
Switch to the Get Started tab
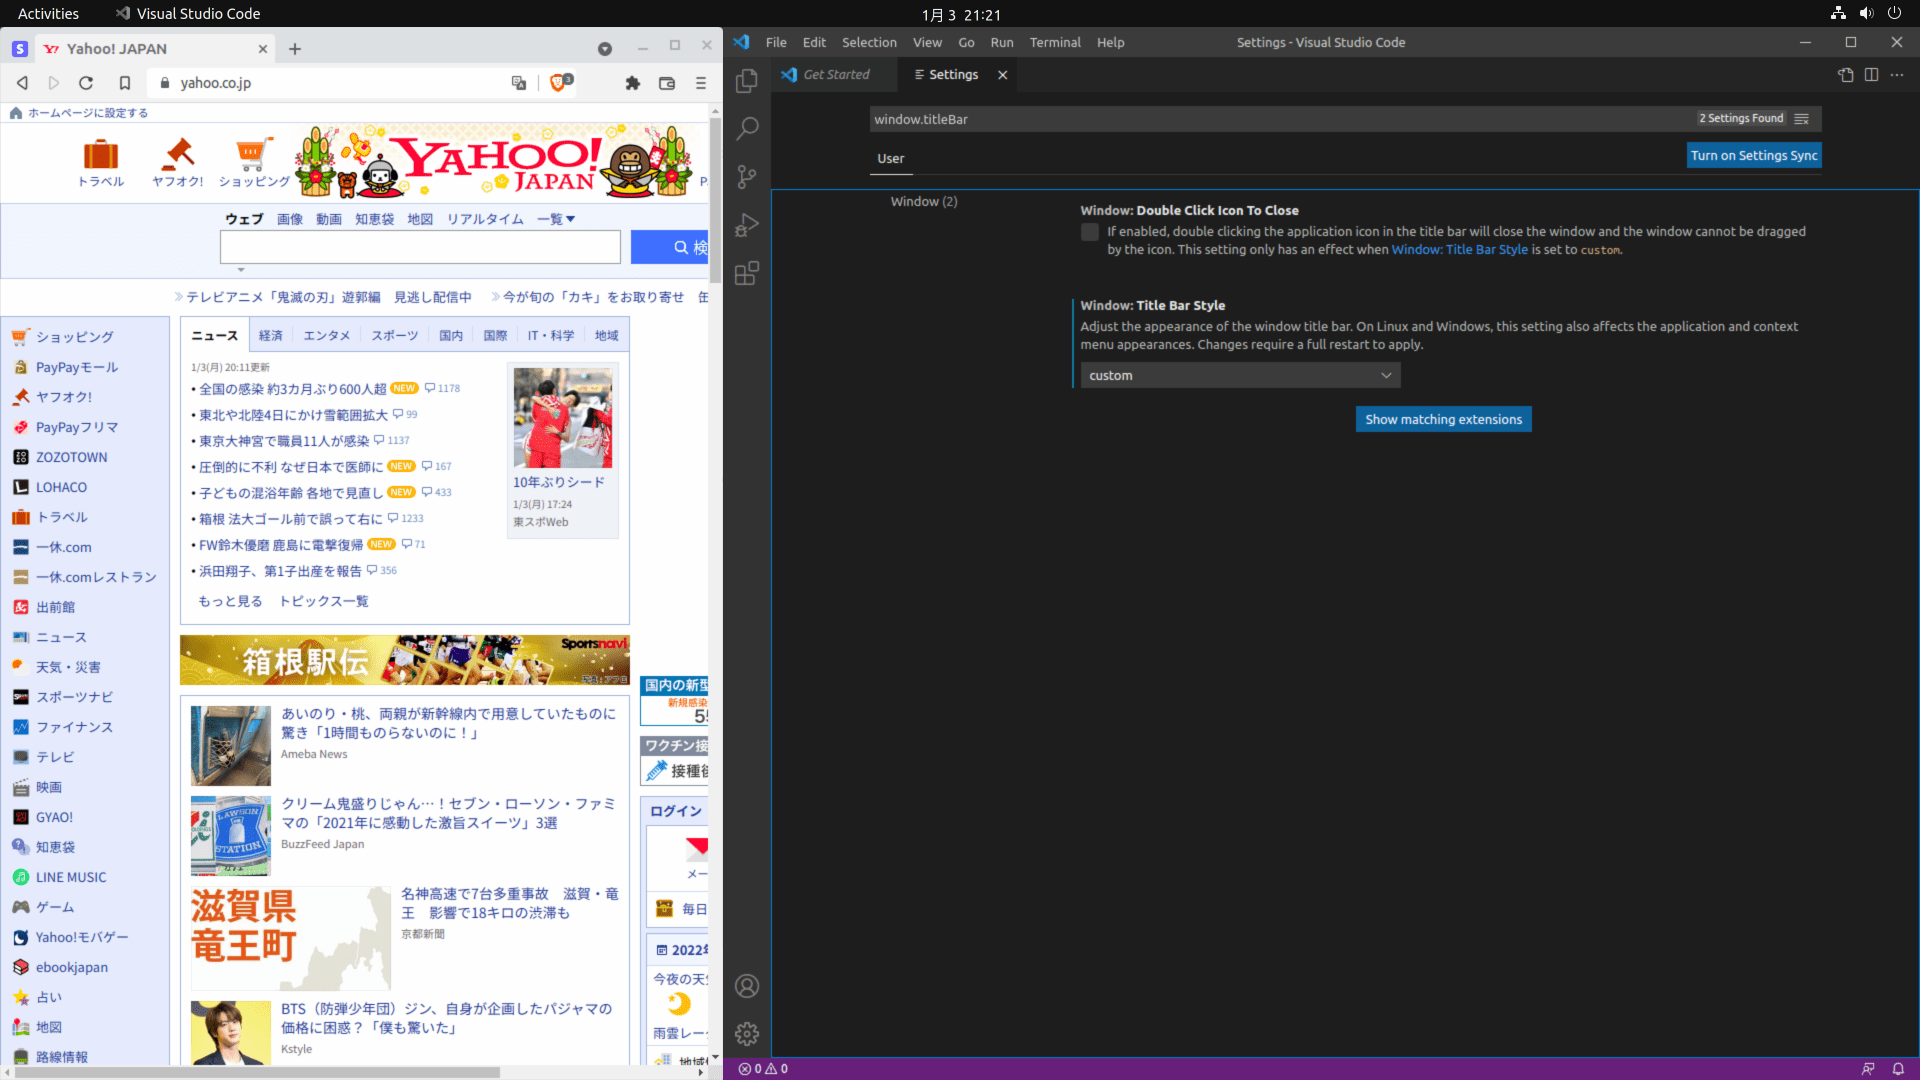(836, 75)
